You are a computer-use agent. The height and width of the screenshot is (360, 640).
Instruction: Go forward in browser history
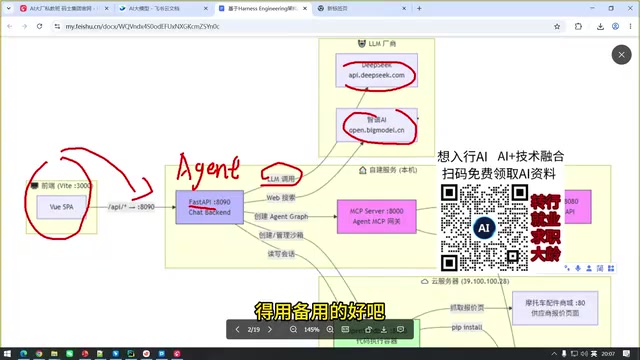(24, 26)
